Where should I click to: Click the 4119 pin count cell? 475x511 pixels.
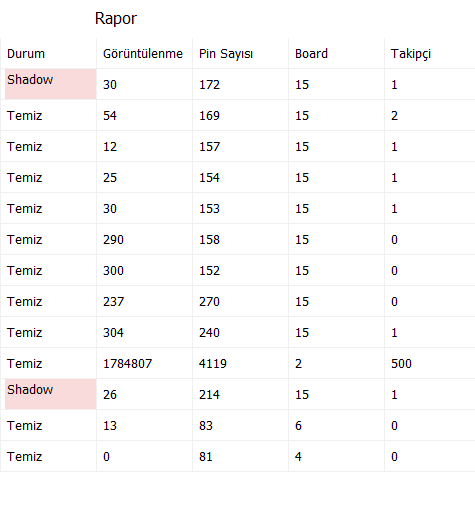pyautogui.click(x=241, y=363)
